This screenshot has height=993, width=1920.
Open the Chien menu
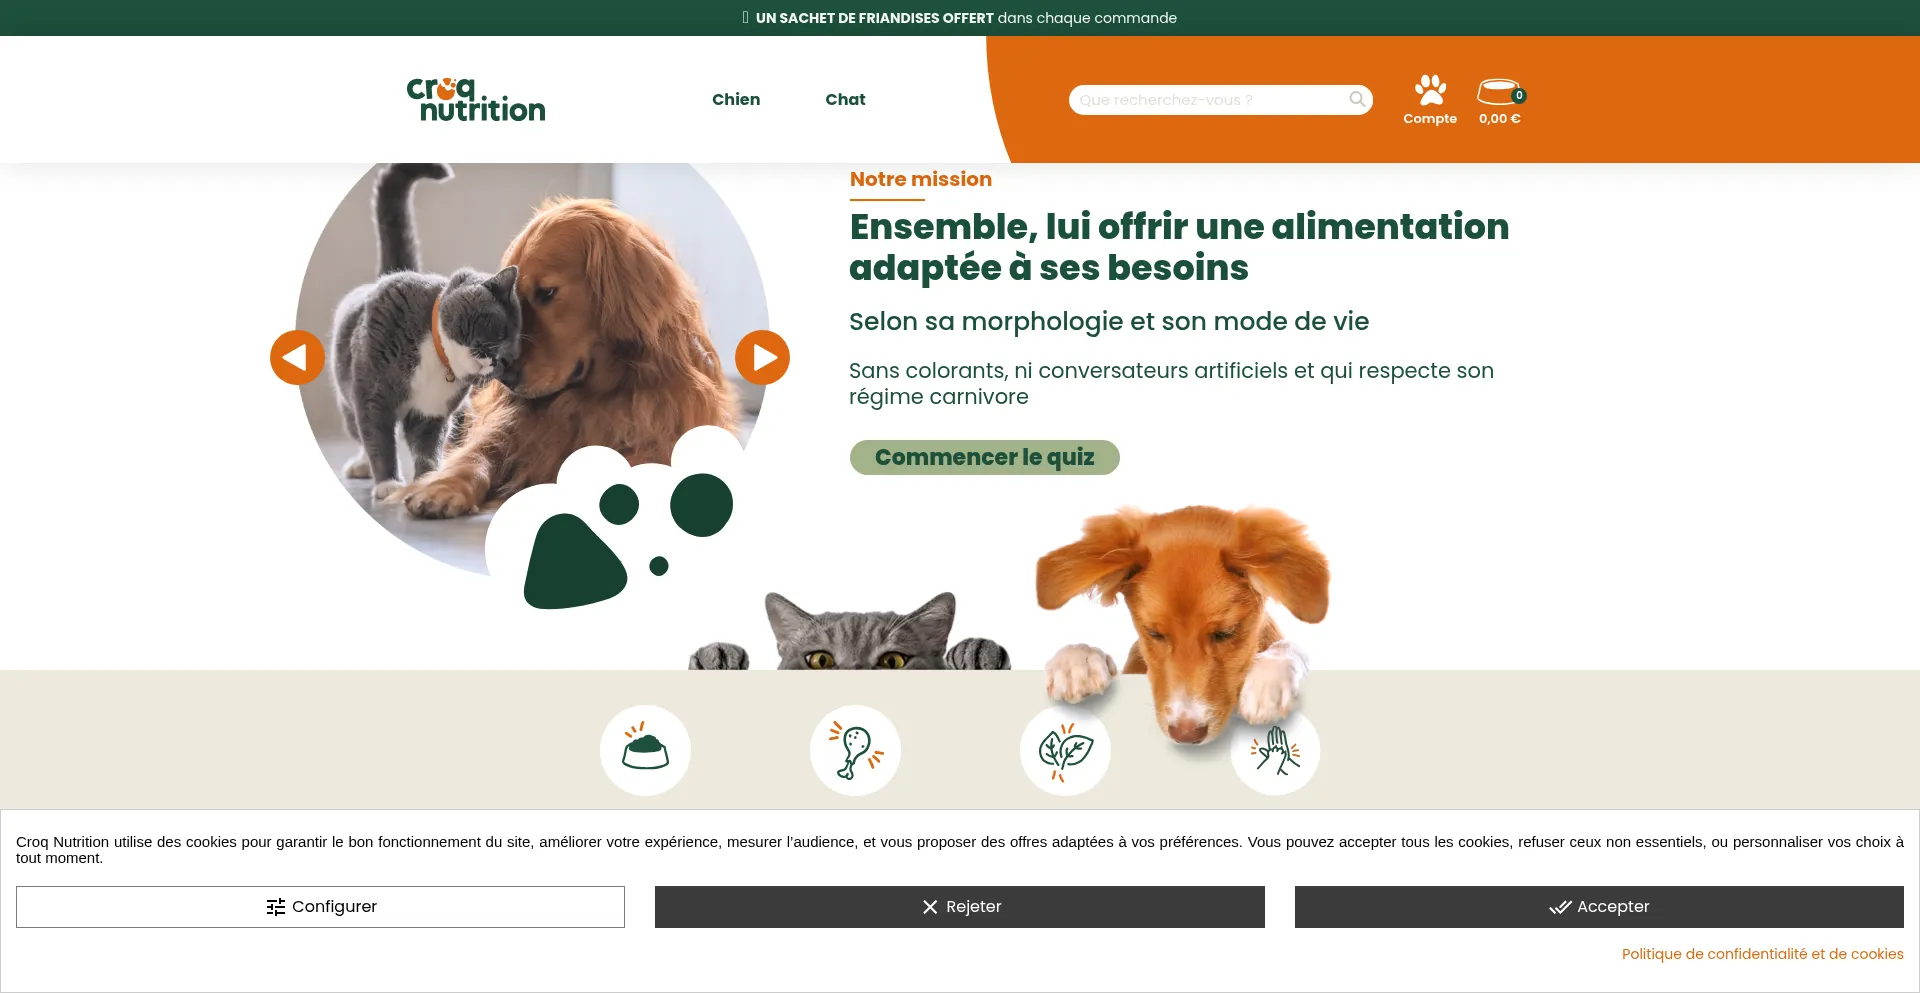[x=736, y=99]
